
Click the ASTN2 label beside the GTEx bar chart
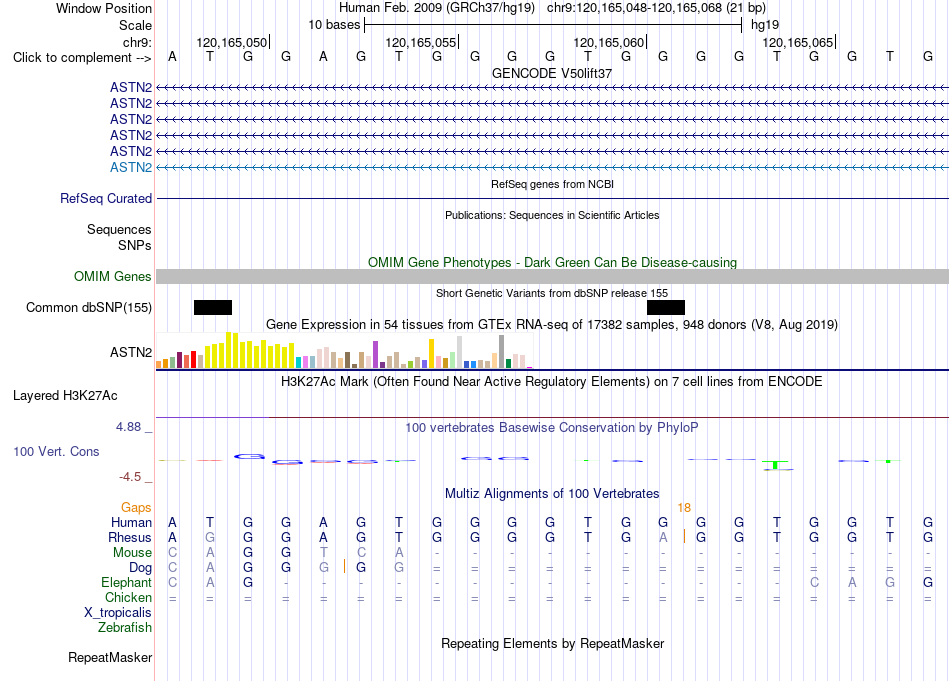[x=131, y=352]
